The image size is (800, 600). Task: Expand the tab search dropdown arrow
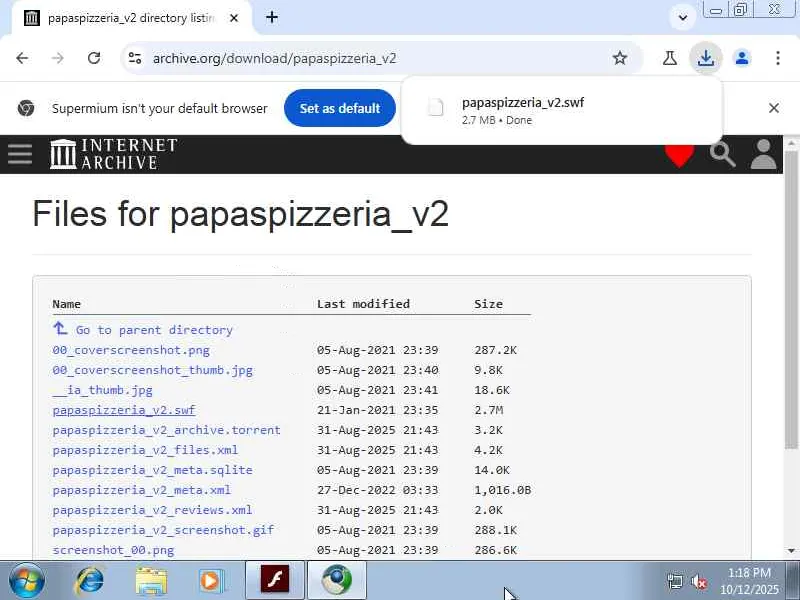[x=683, y=18]
